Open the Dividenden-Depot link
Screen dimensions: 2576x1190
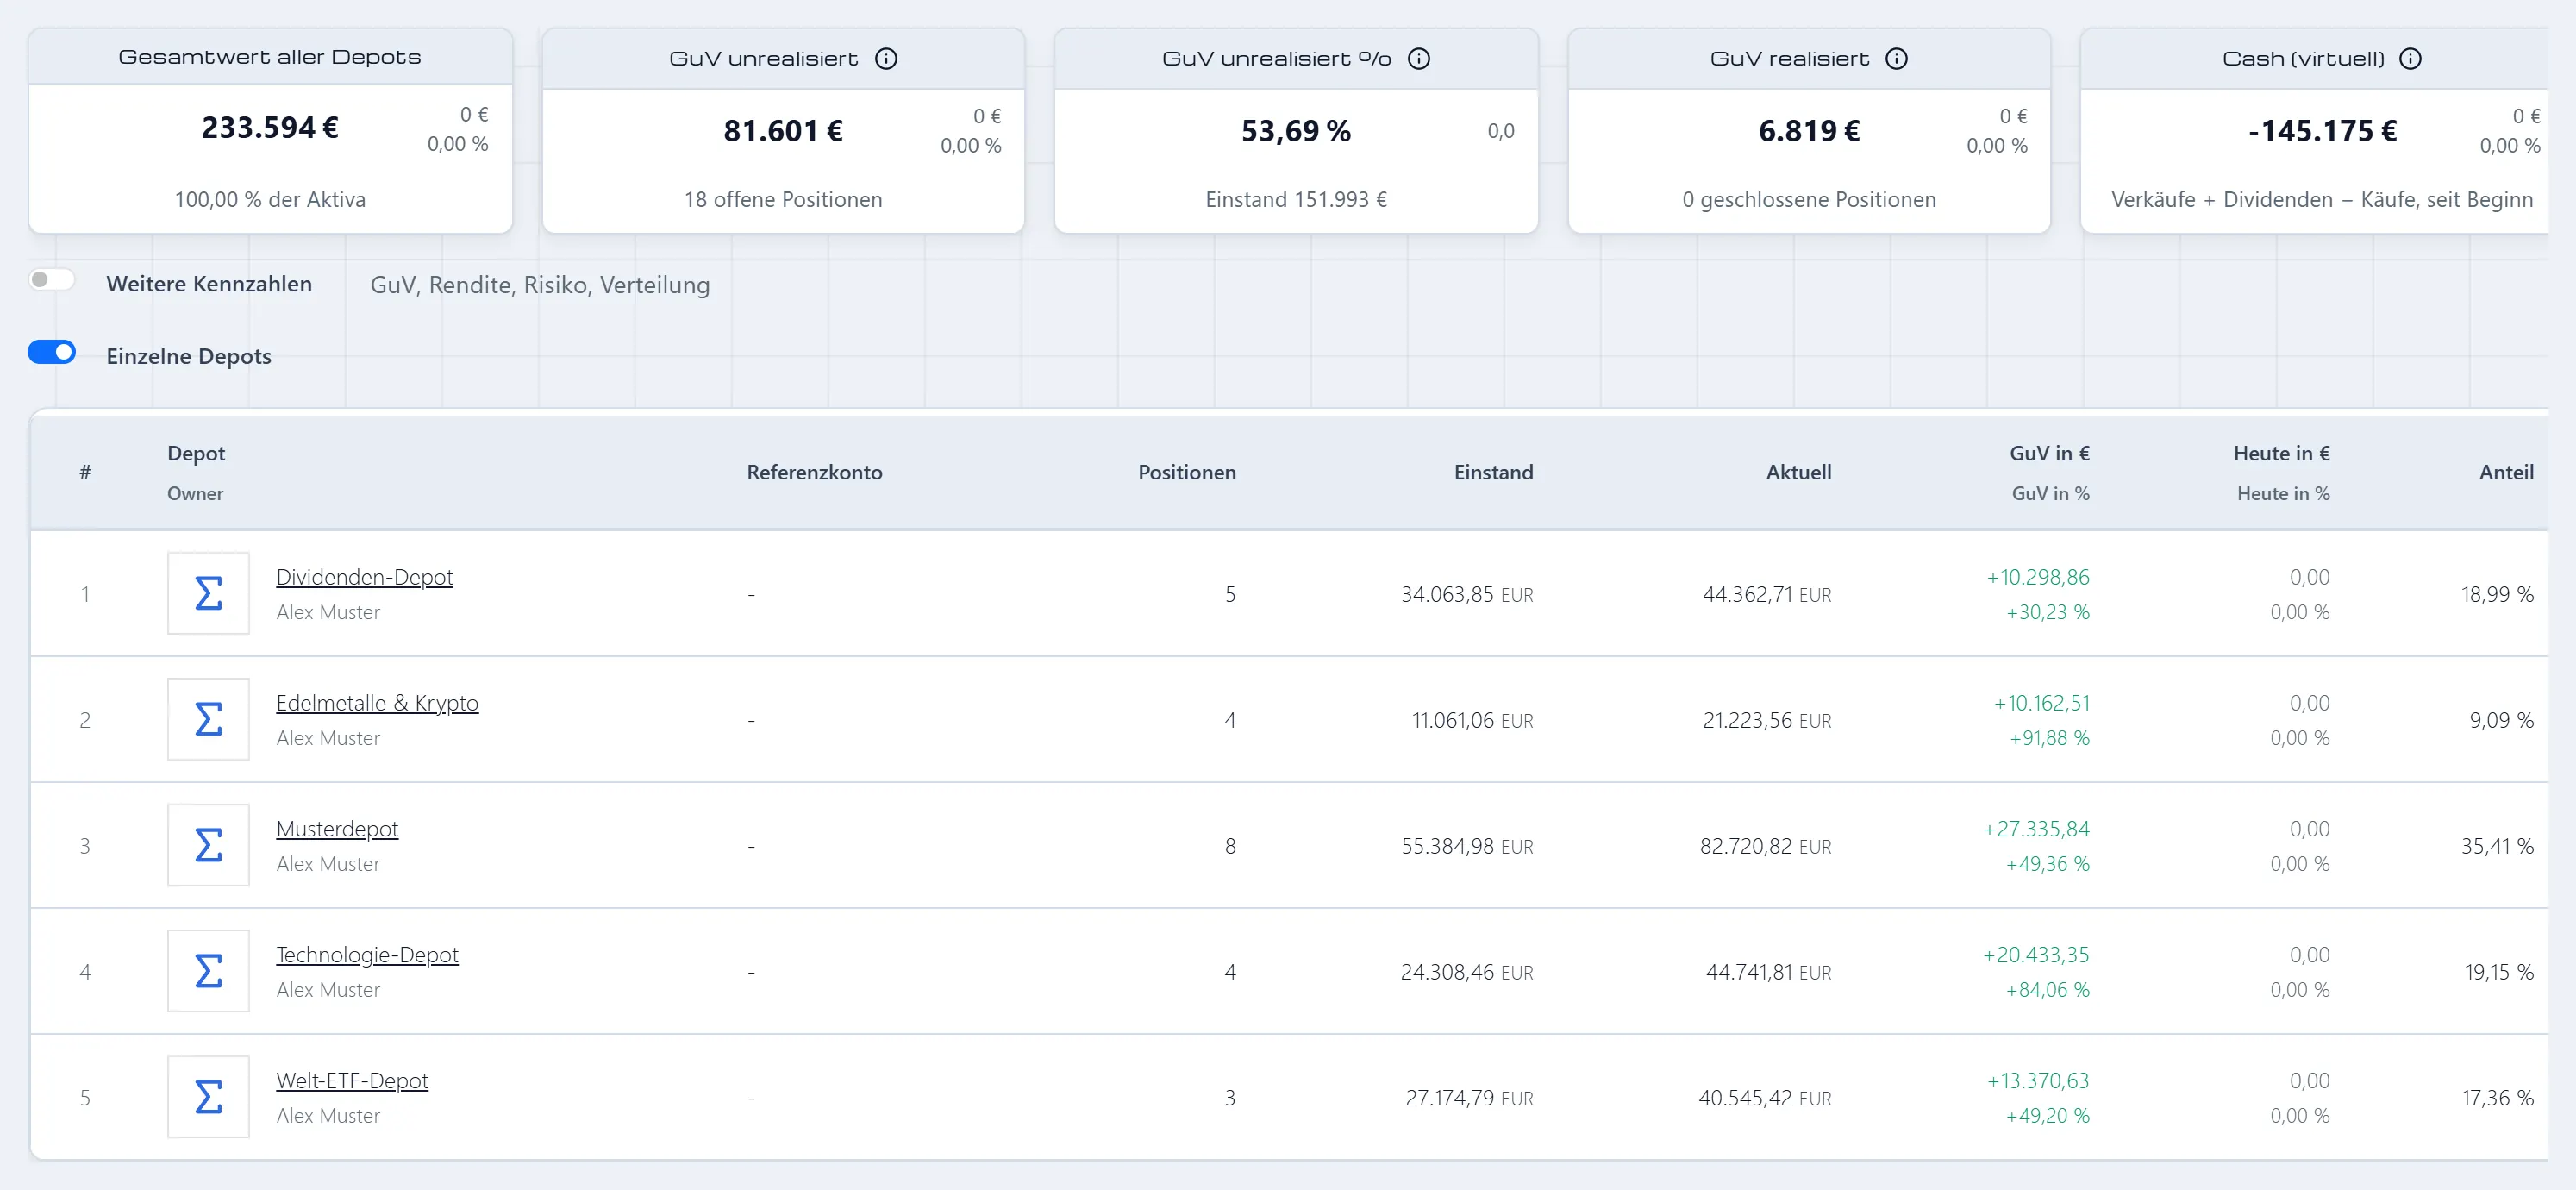point(364,577)
